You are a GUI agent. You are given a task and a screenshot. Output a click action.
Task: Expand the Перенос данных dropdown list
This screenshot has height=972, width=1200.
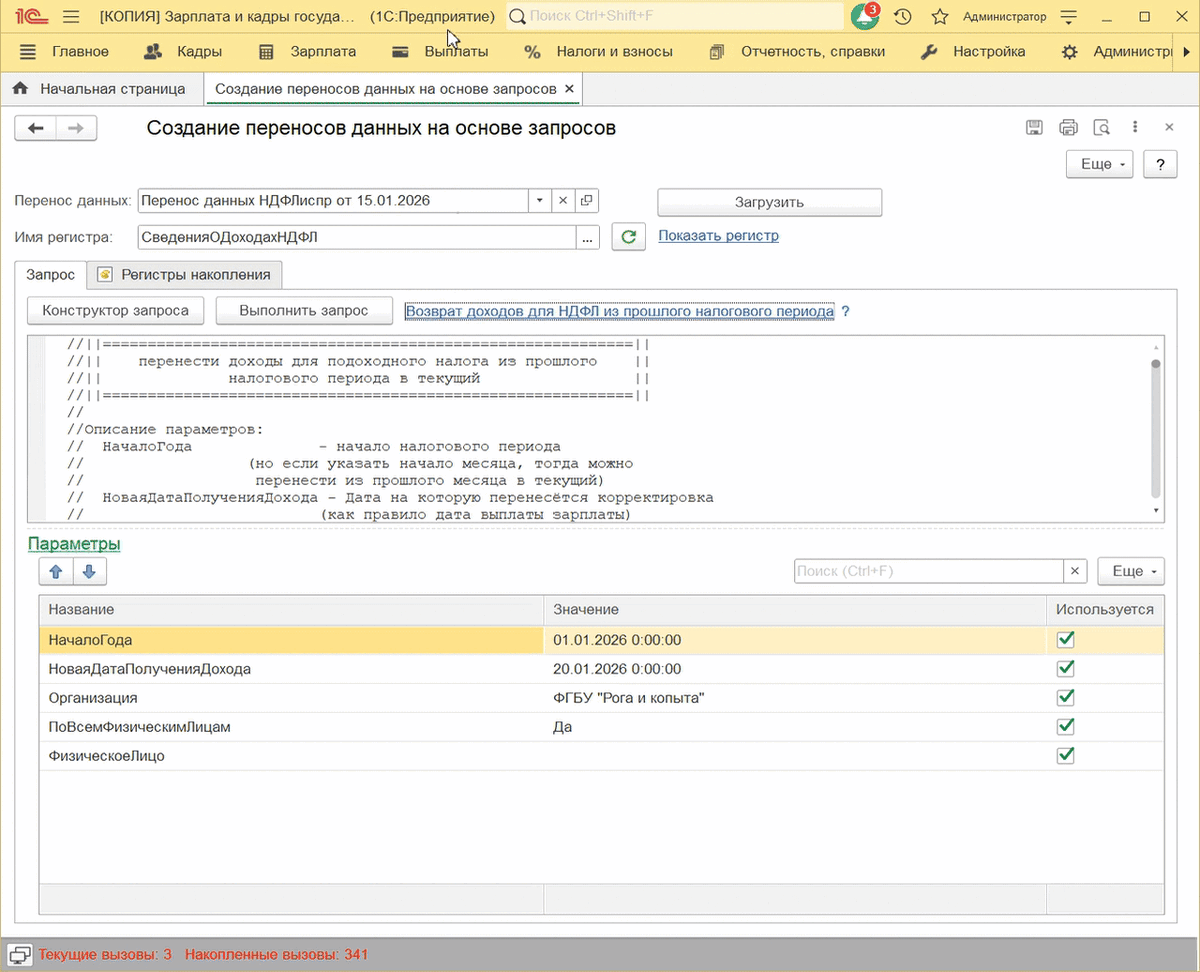540,201
